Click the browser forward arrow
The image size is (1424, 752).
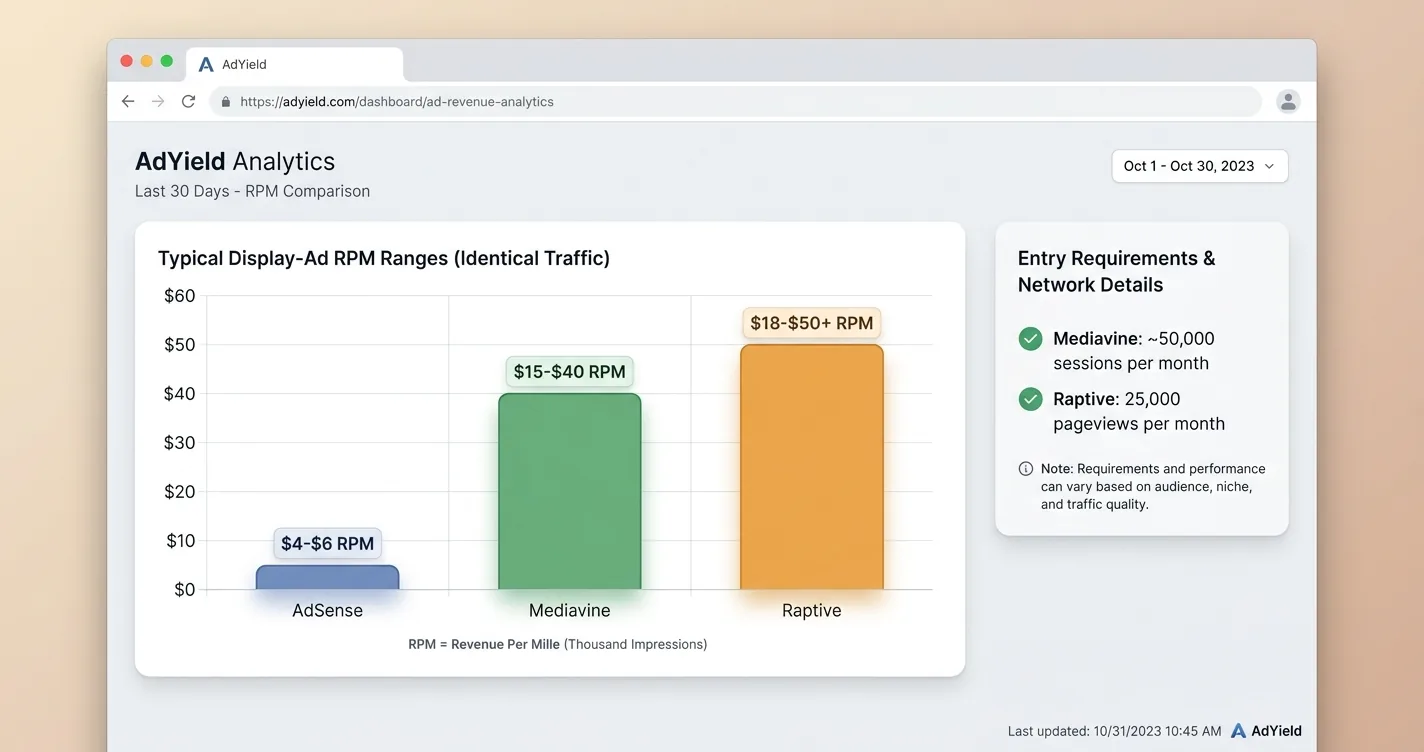pyautogui.click(x=158, y=101)
